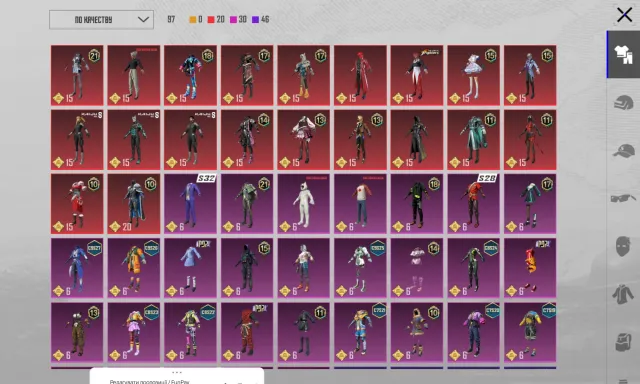Open the outfits (shirt and pants) category

pyautogui.click(x=623, y=54)
